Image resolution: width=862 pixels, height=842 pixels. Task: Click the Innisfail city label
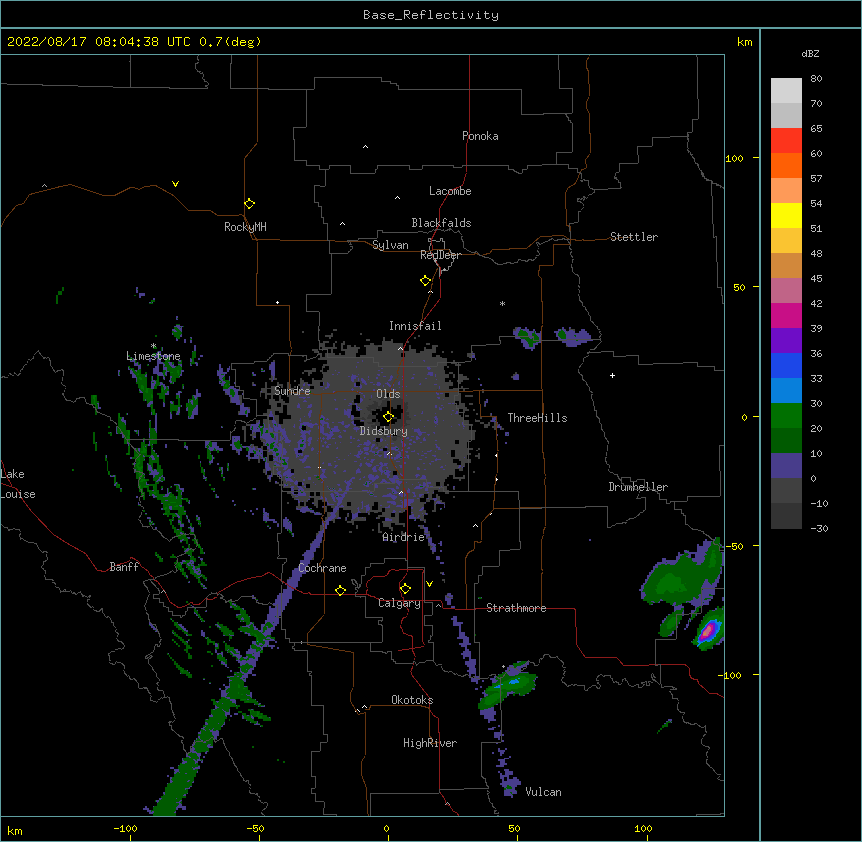click(x=415, y=326)
